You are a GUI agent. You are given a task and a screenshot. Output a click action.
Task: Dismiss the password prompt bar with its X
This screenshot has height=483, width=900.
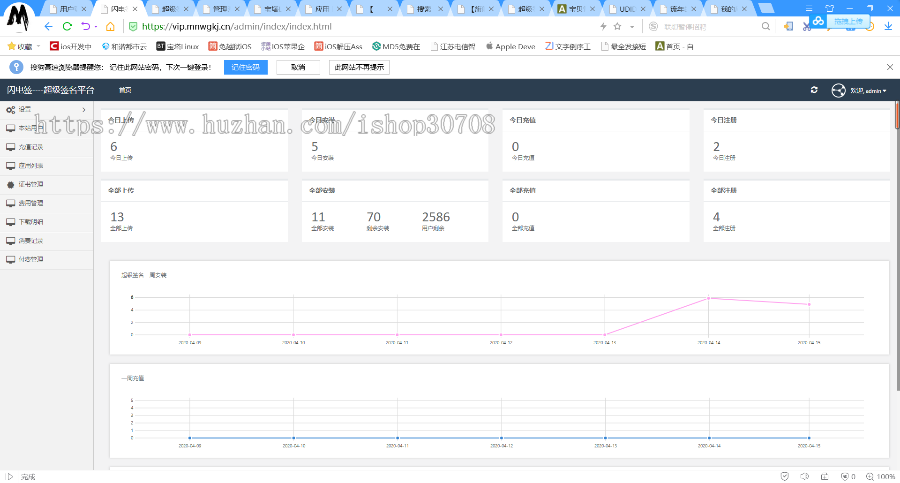(890, 67)
